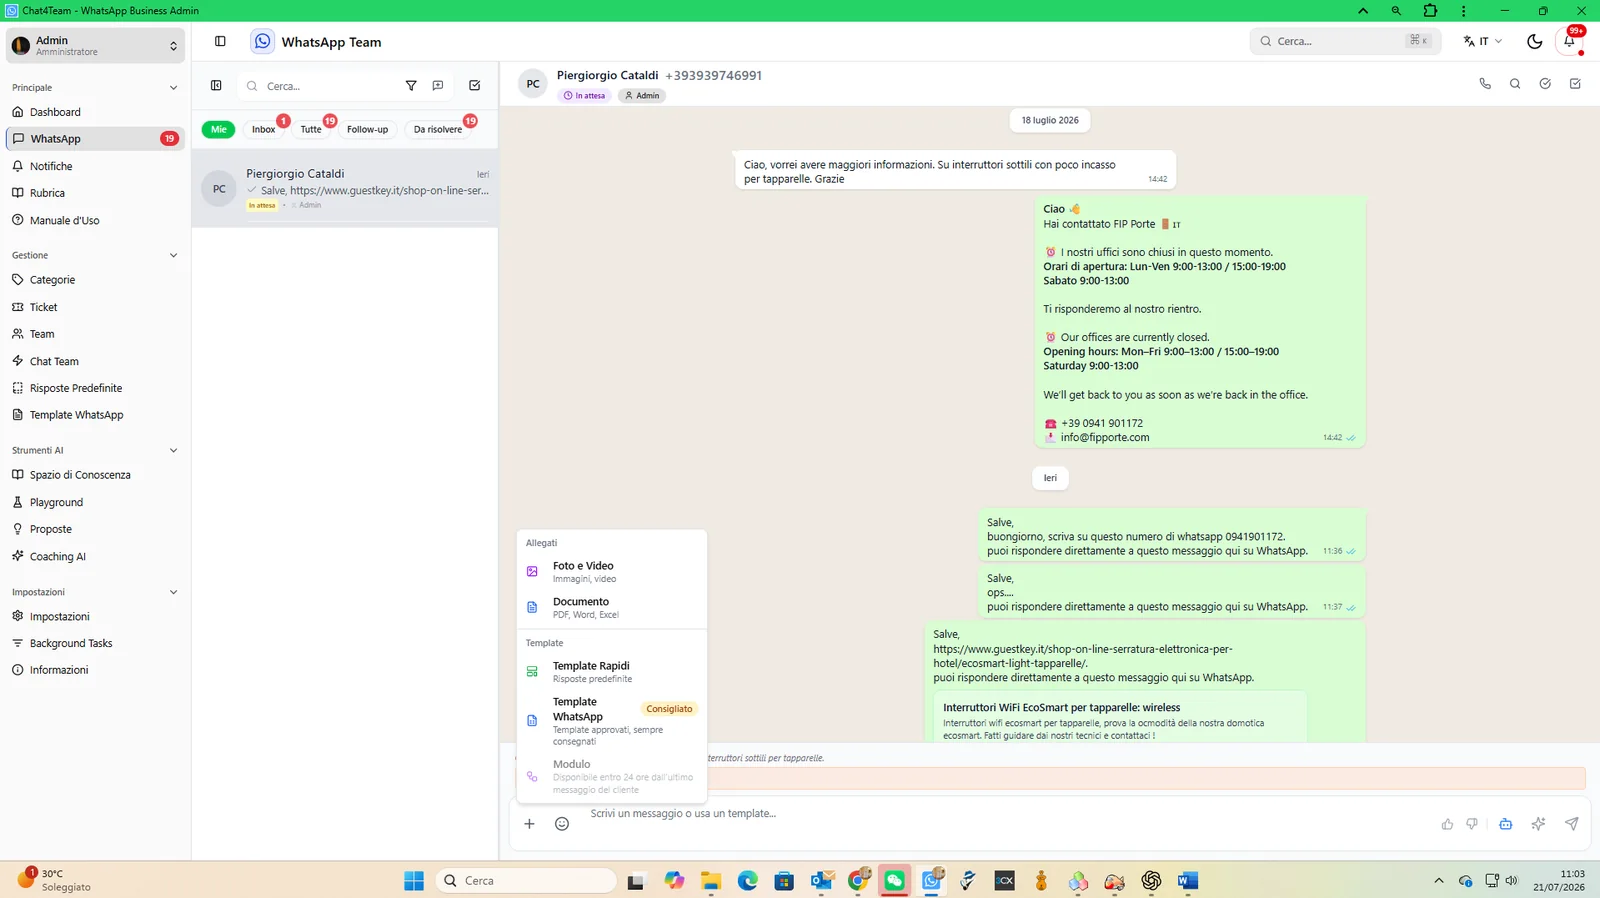Give thumbs down feedback on suggestion
1600x898 pixels.
1472,824
